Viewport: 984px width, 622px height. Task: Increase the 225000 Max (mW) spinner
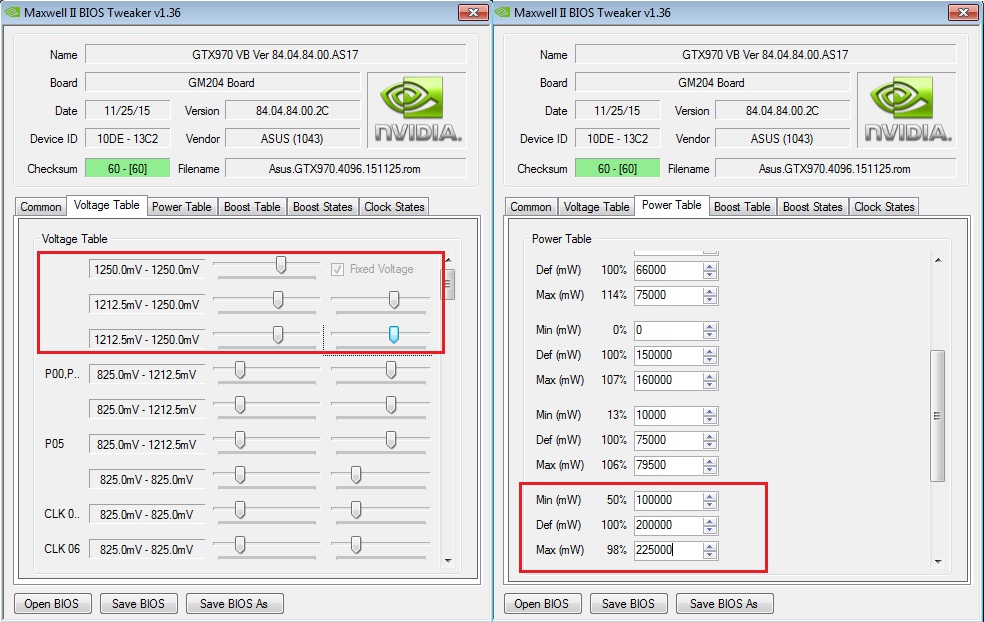coord(710,547)
